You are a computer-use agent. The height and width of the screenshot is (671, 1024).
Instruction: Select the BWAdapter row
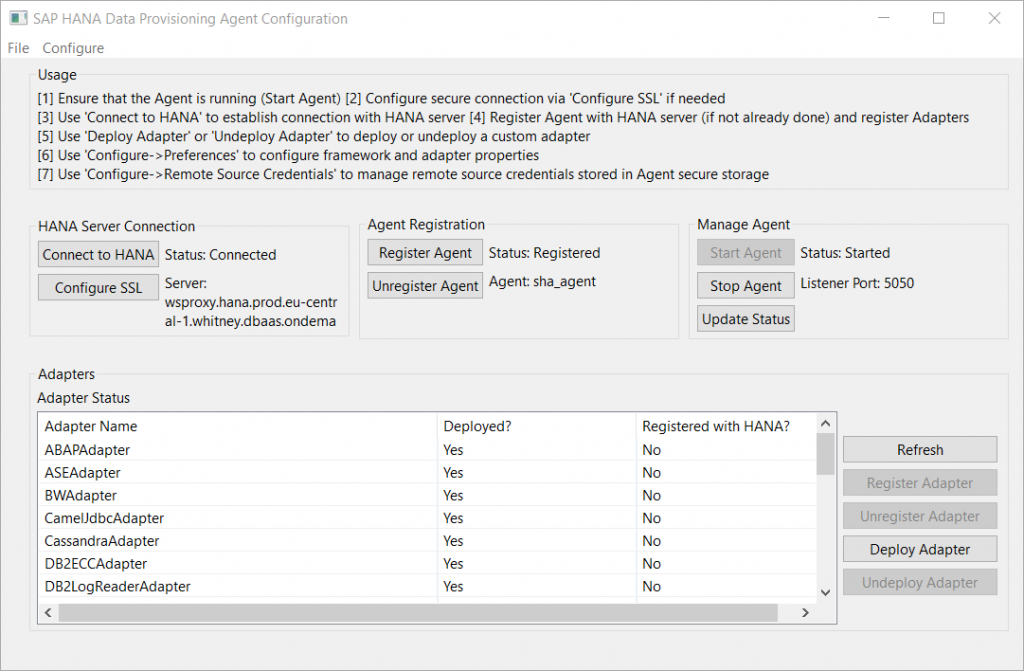point(427,495)
